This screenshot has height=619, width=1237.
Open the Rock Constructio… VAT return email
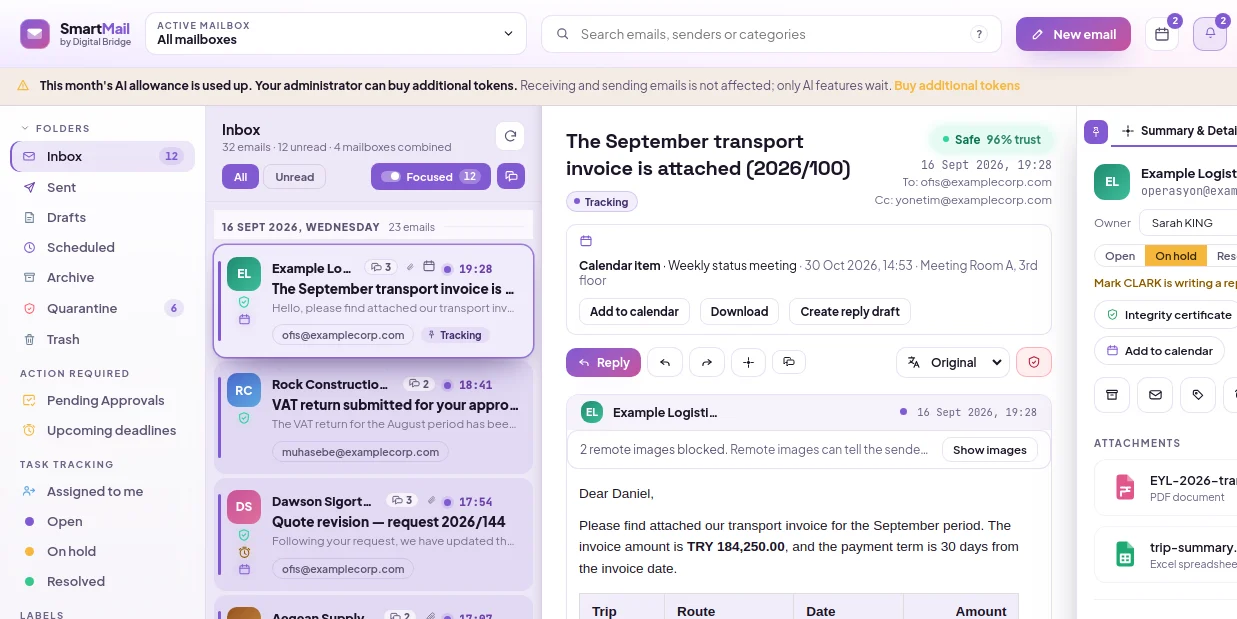tap(373, 417)
